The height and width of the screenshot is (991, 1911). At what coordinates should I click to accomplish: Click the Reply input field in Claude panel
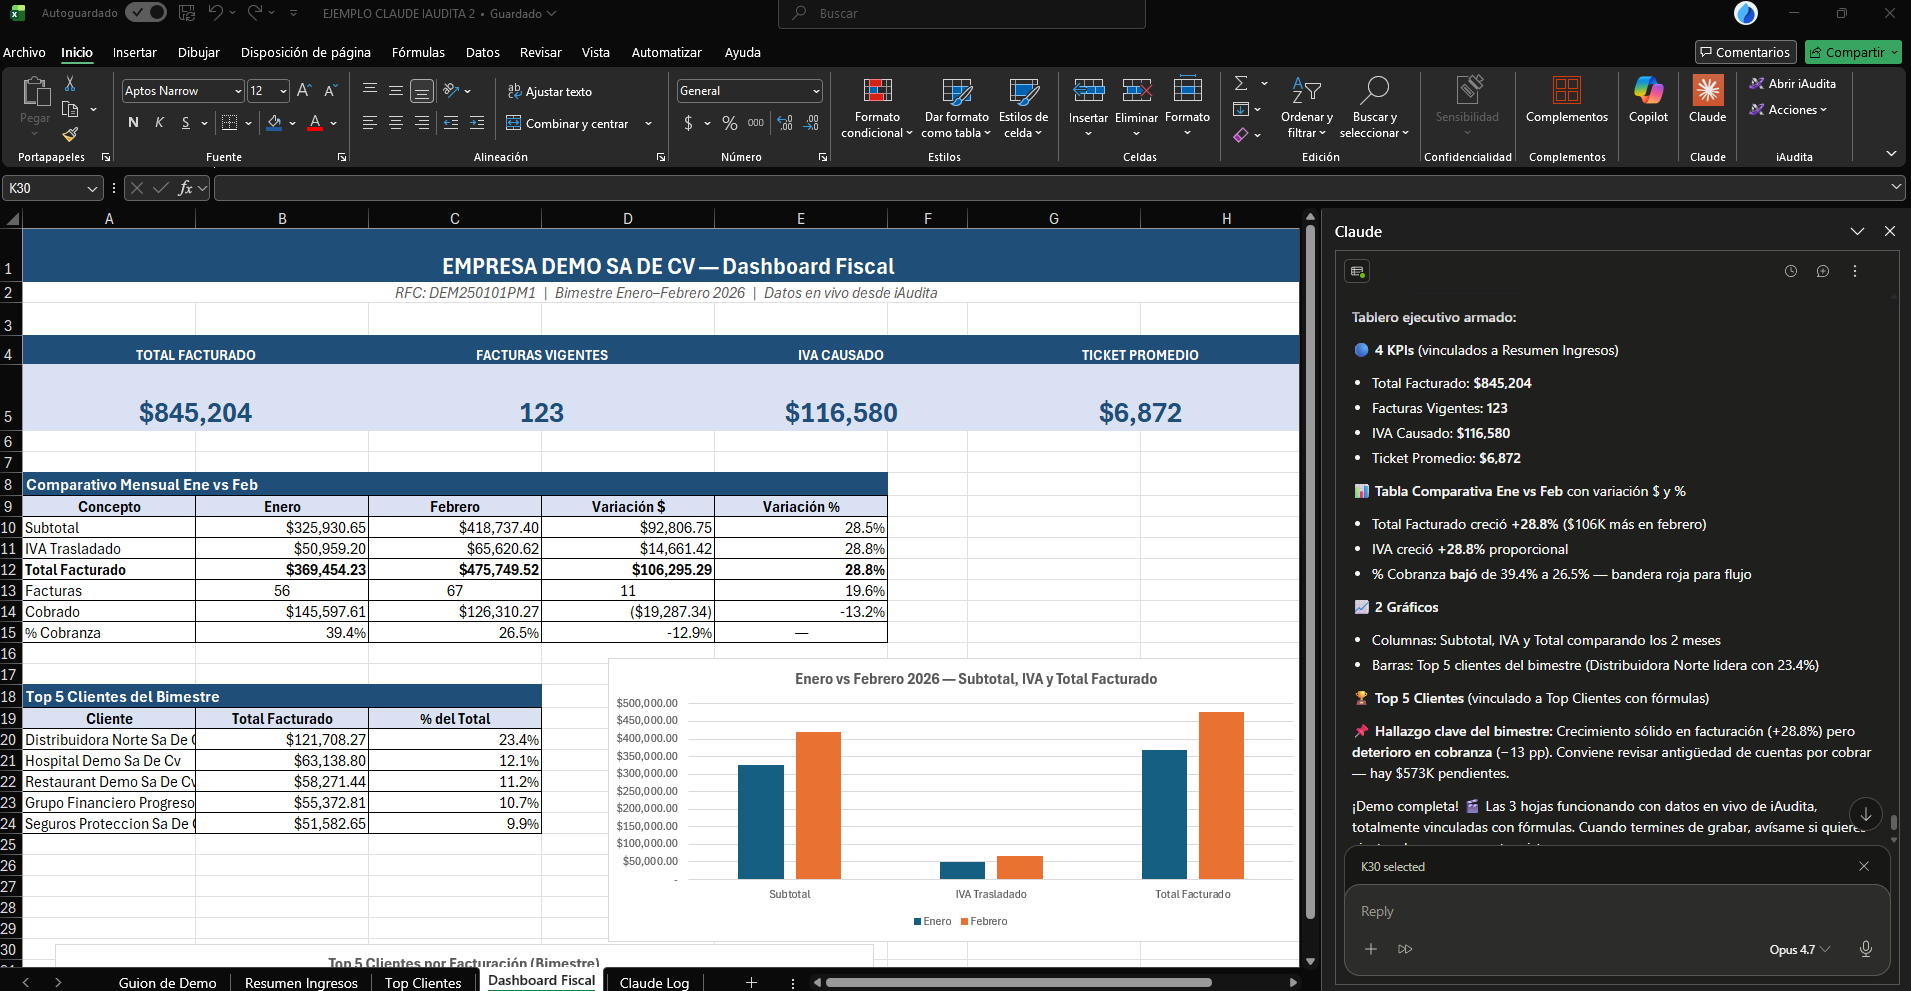1617,911
